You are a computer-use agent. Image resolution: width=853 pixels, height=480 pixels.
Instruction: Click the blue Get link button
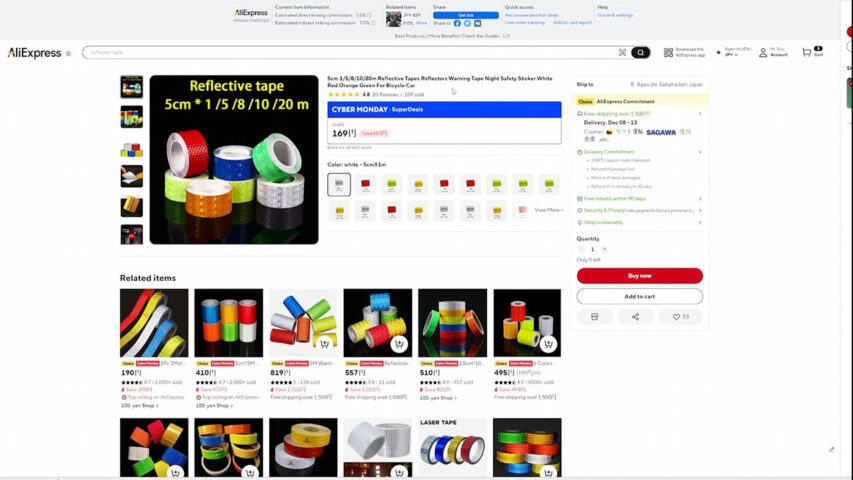[x=465, y=15]
